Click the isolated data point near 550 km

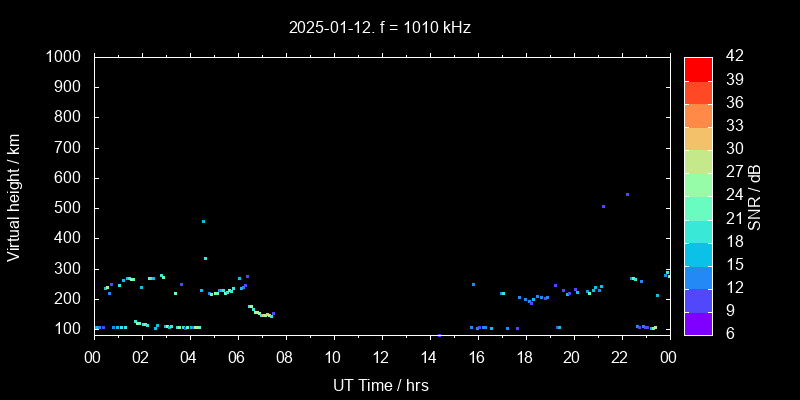coord(627,194)
